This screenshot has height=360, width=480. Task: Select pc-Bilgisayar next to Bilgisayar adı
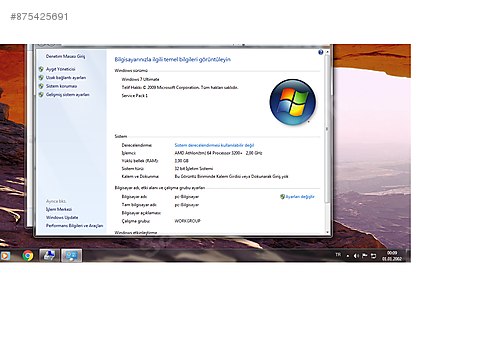187,197
